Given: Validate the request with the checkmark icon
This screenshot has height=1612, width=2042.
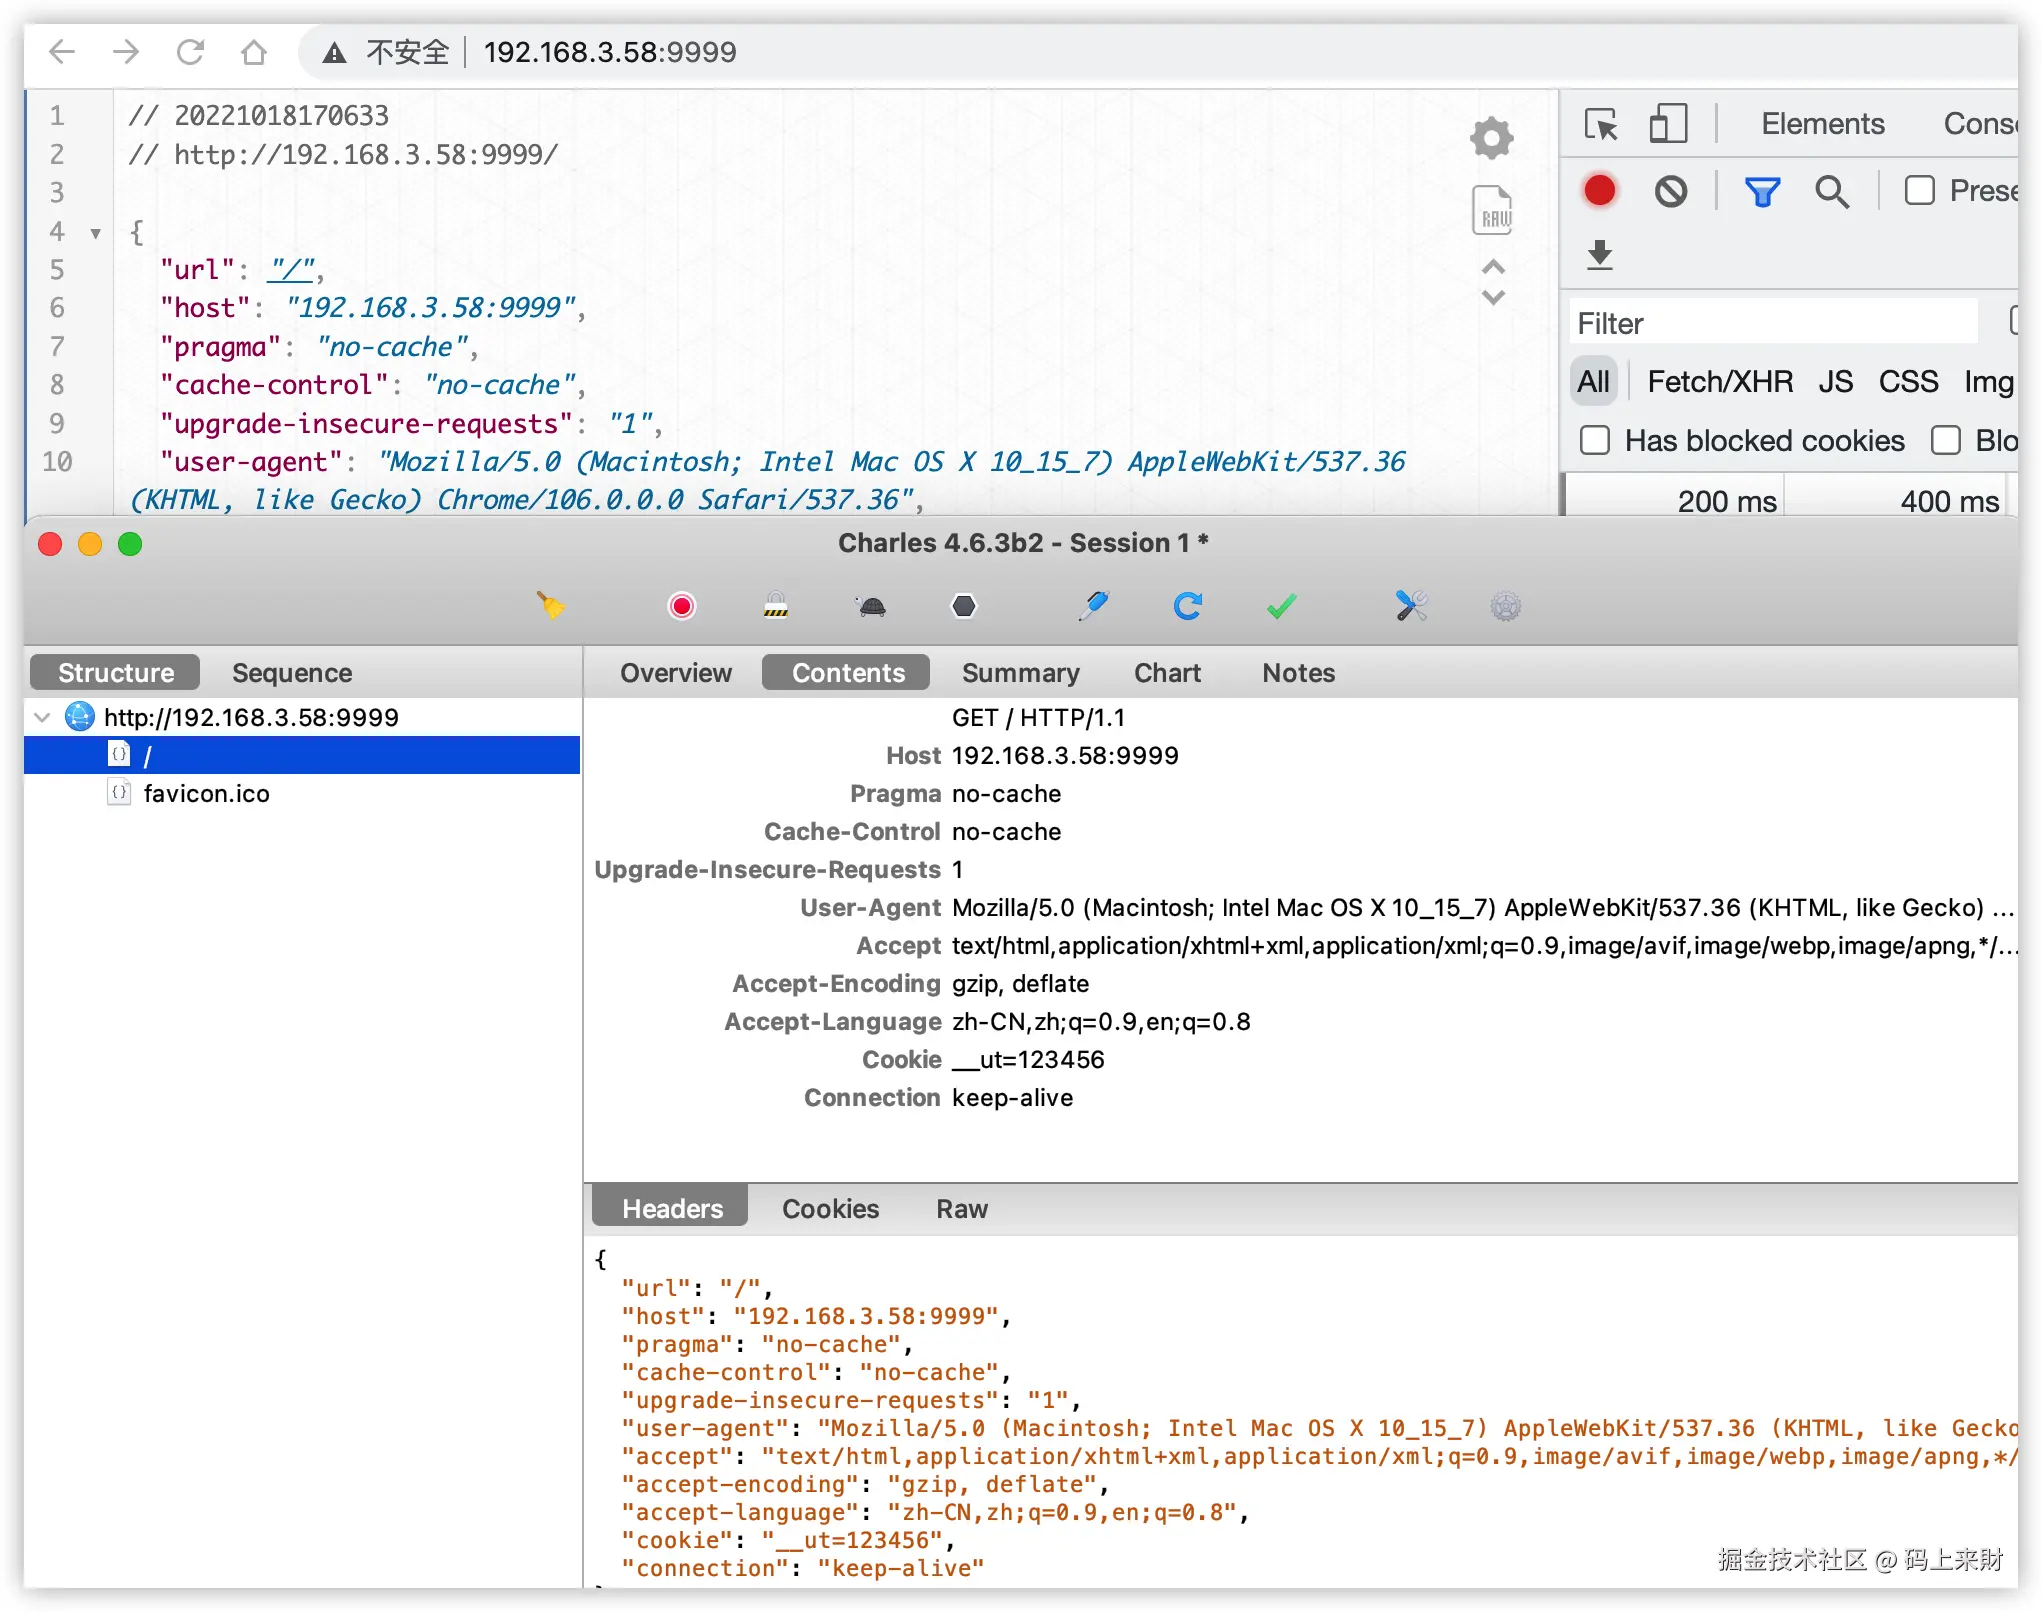Looking at the screenshot, I should pyautogui.click(x=1280, y=606).
